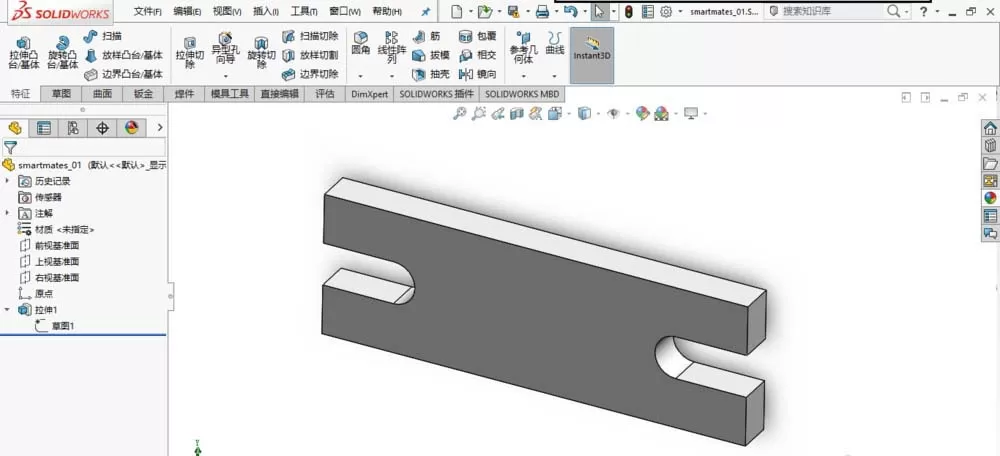Collapse the 拉伸1 feature node
The image size is (1000, 456).
8,309
